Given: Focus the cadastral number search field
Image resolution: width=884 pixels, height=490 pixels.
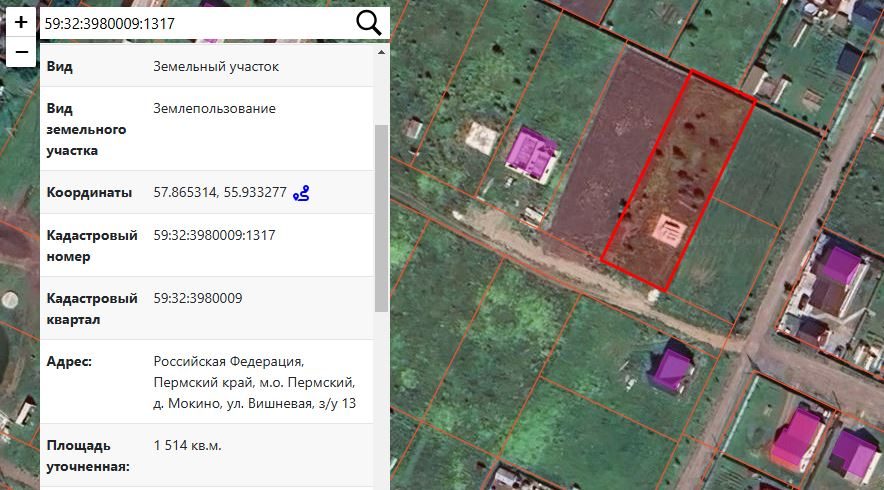Looking at the screenshot, I should pos(197,24).
